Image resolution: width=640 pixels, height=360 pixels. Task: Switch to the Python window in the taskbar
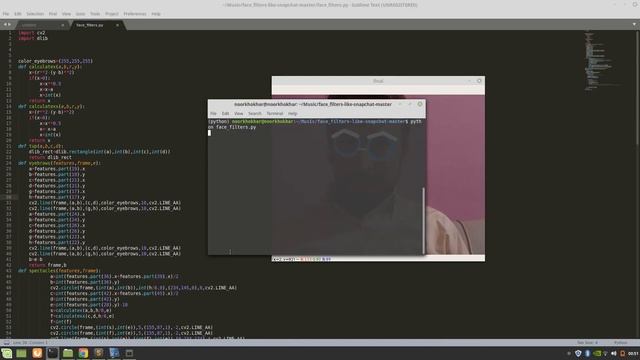click(114, 353)
